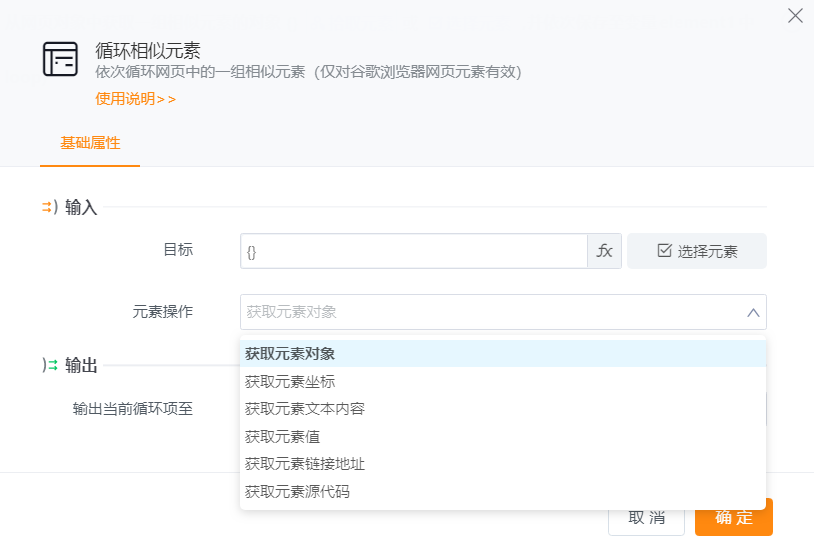
Task: Select 获取元素源代码 in the list
Action: tap(297, 492)
